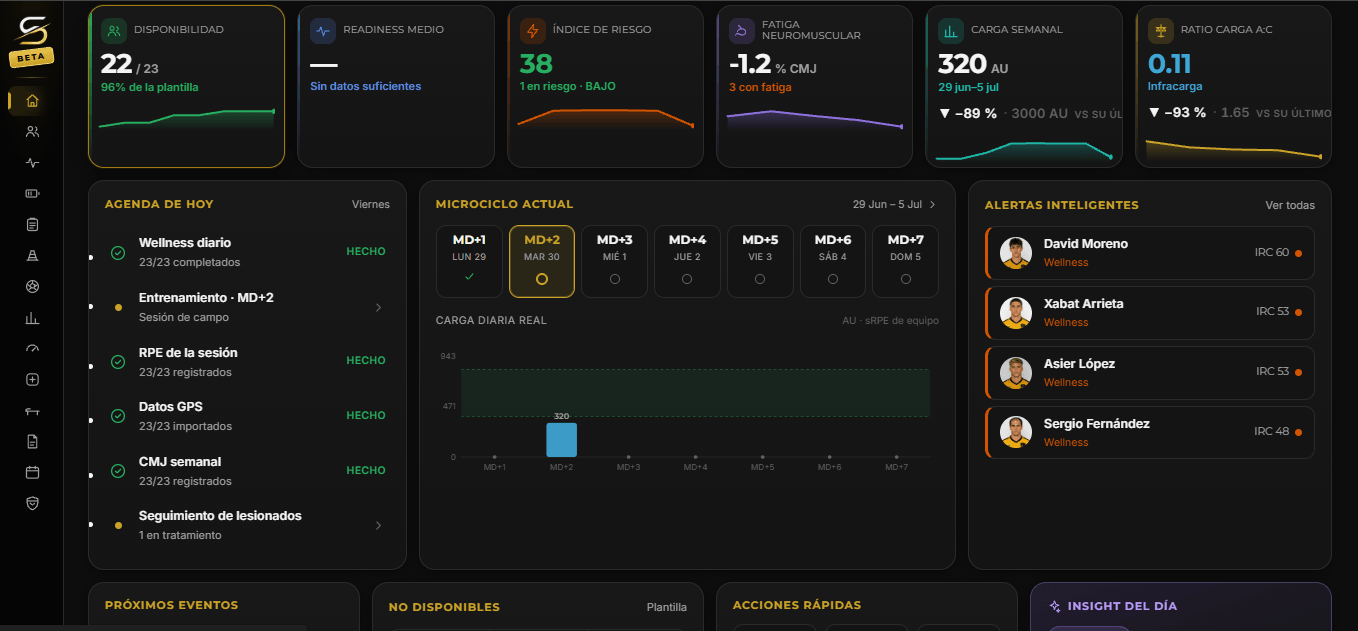1358x631 pixels.
Task: Open the home dashboard sidebar icon
Action: click(32, 101)
